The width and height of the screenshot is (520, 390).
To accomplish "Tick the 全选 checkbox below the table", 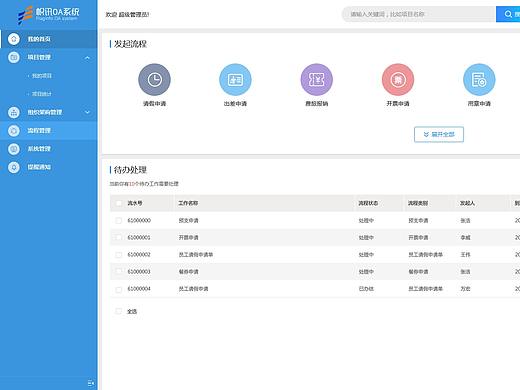I will coord(118,311).
